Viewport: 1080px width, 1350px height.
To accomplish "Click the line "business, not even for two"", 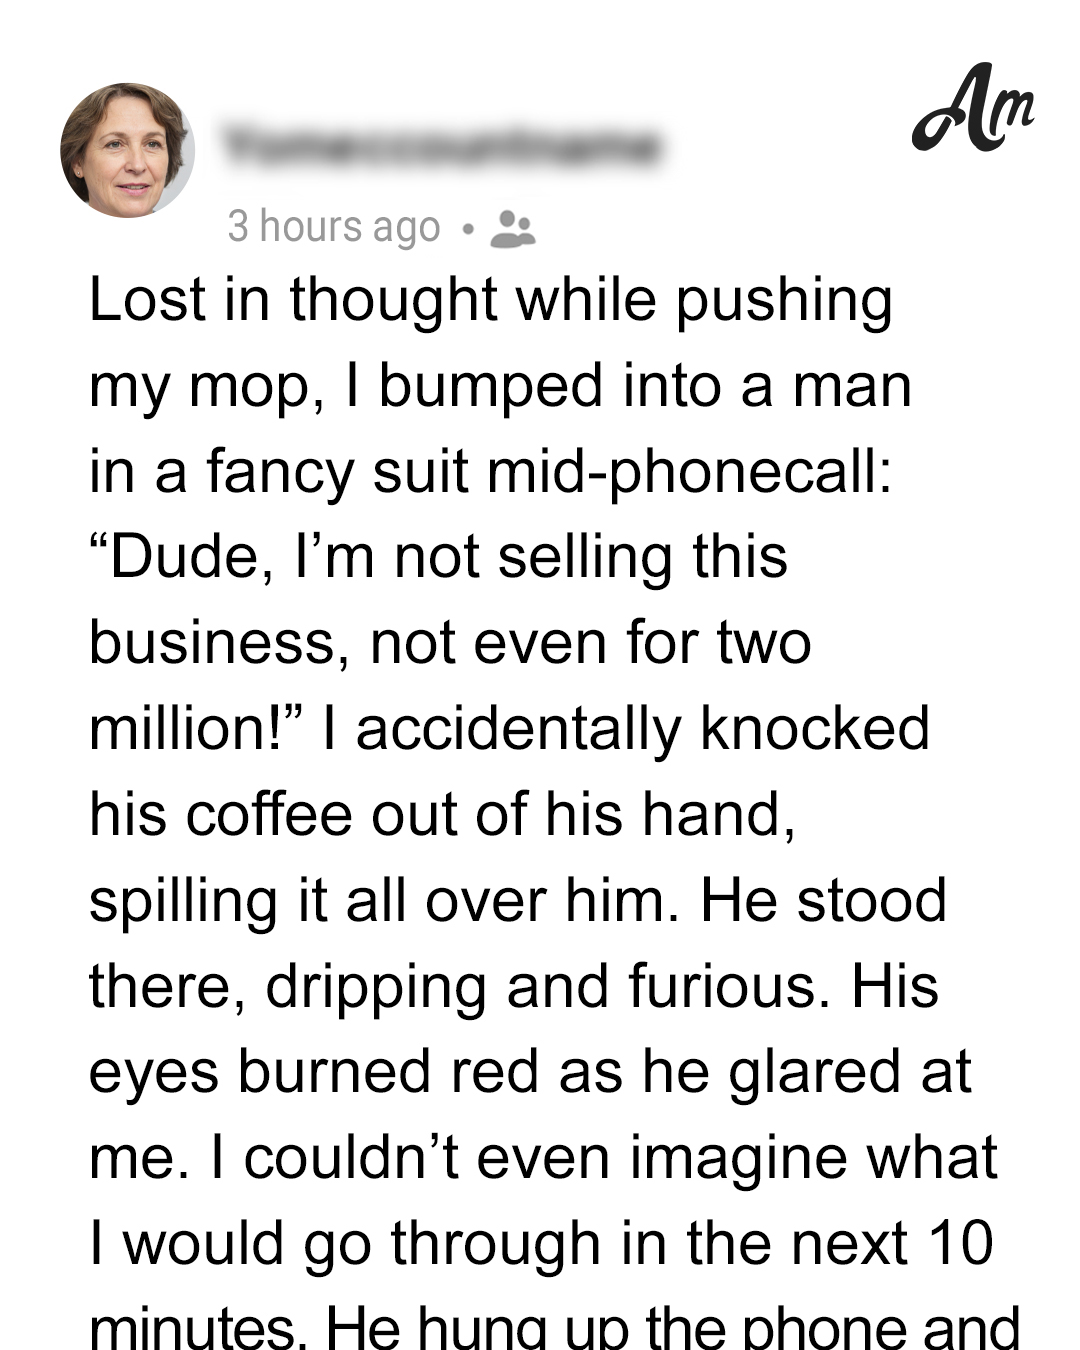I will click(450, 643).
